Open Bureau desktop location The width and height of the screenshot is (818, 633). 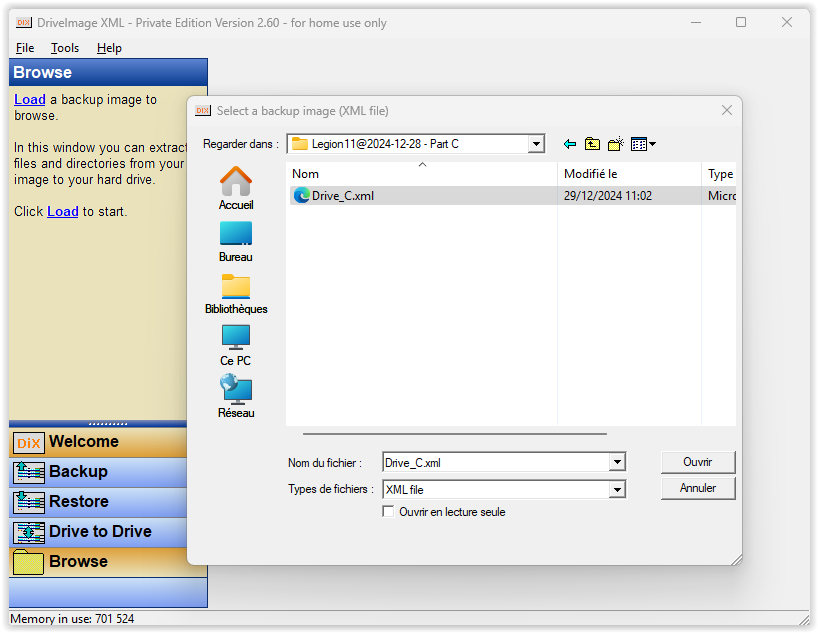236,241
